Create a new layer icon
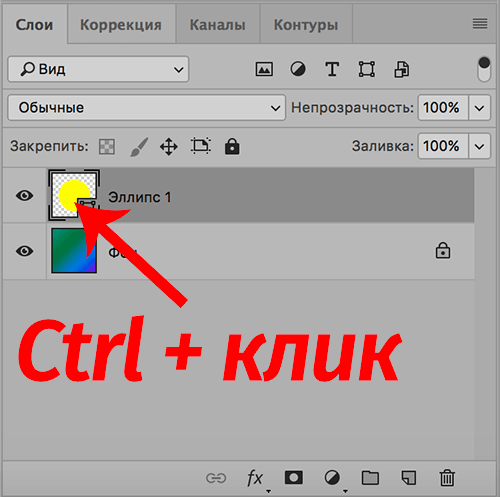Image resolution: width=500 pixels, height=497 pixels. pyautogui.click(x=409, y=478)
